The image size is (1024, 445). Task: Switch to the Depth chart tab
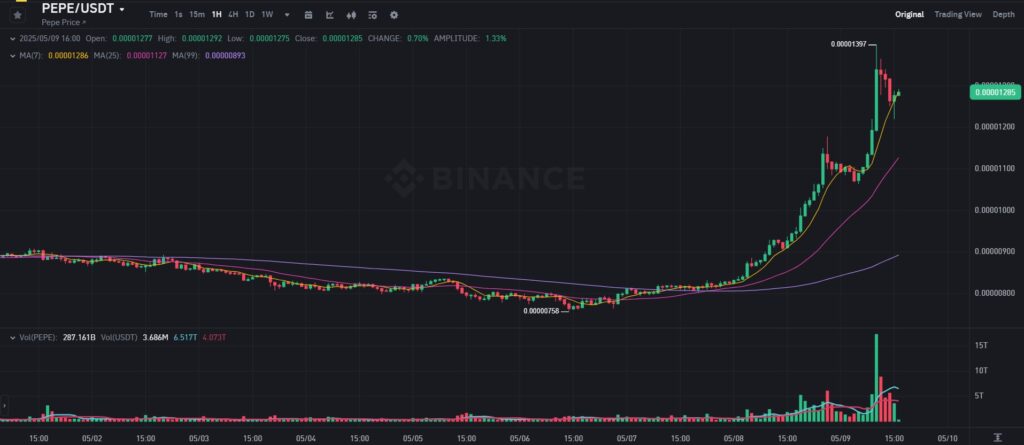point(1002,15)
